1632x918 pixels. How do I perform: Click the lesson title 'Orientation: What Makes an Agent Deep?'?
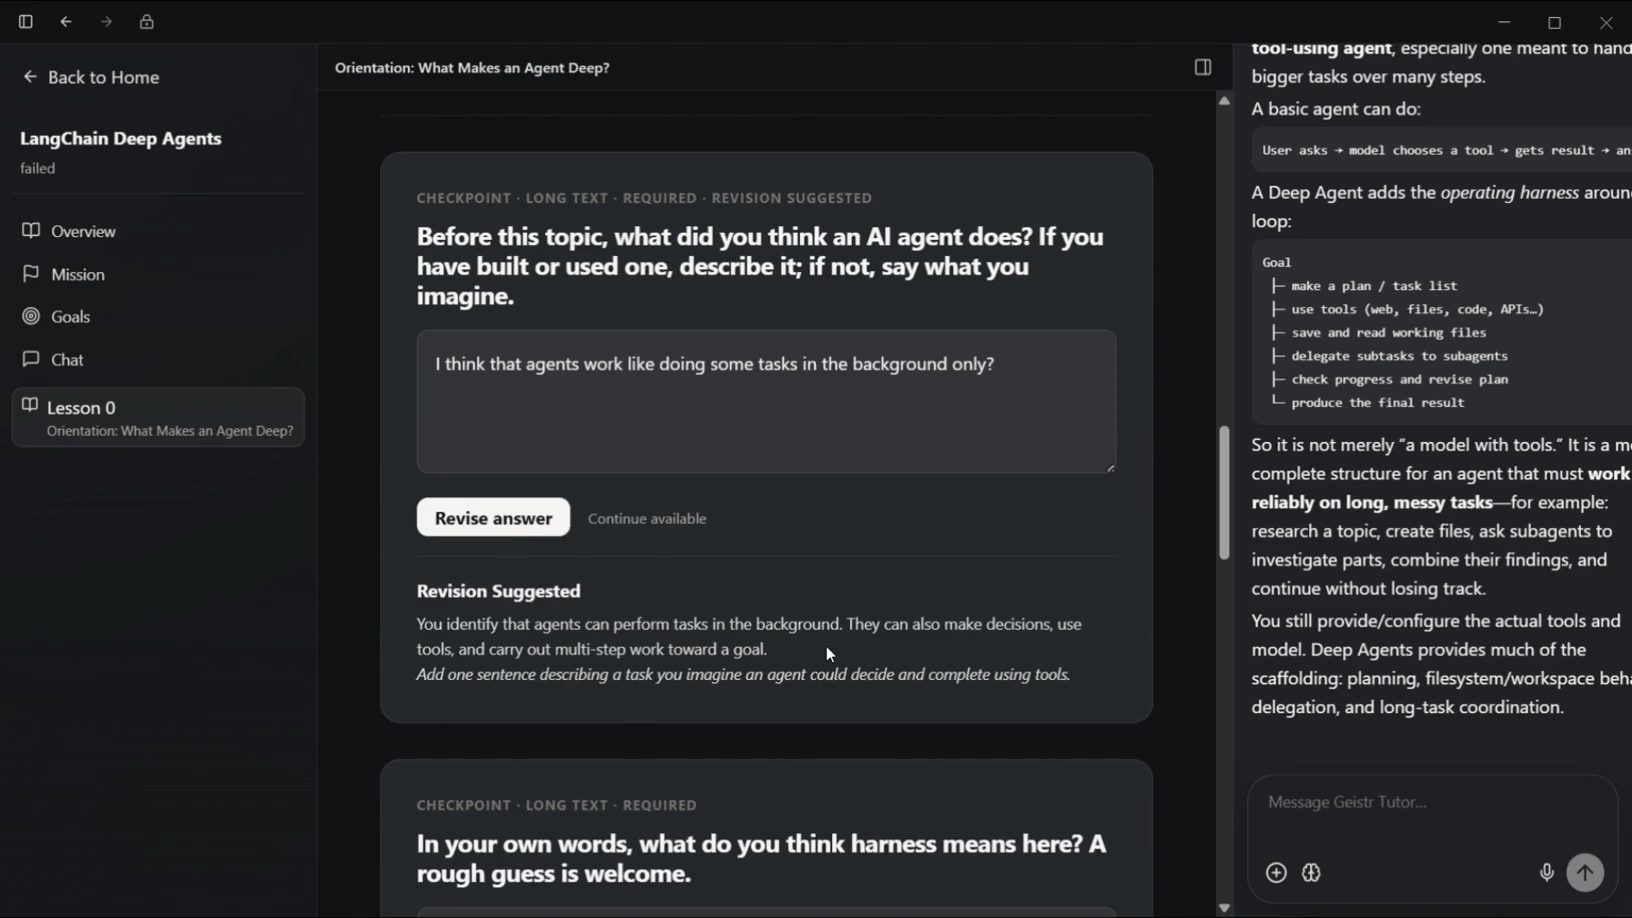pyautogui.click(x=472, y=67)
